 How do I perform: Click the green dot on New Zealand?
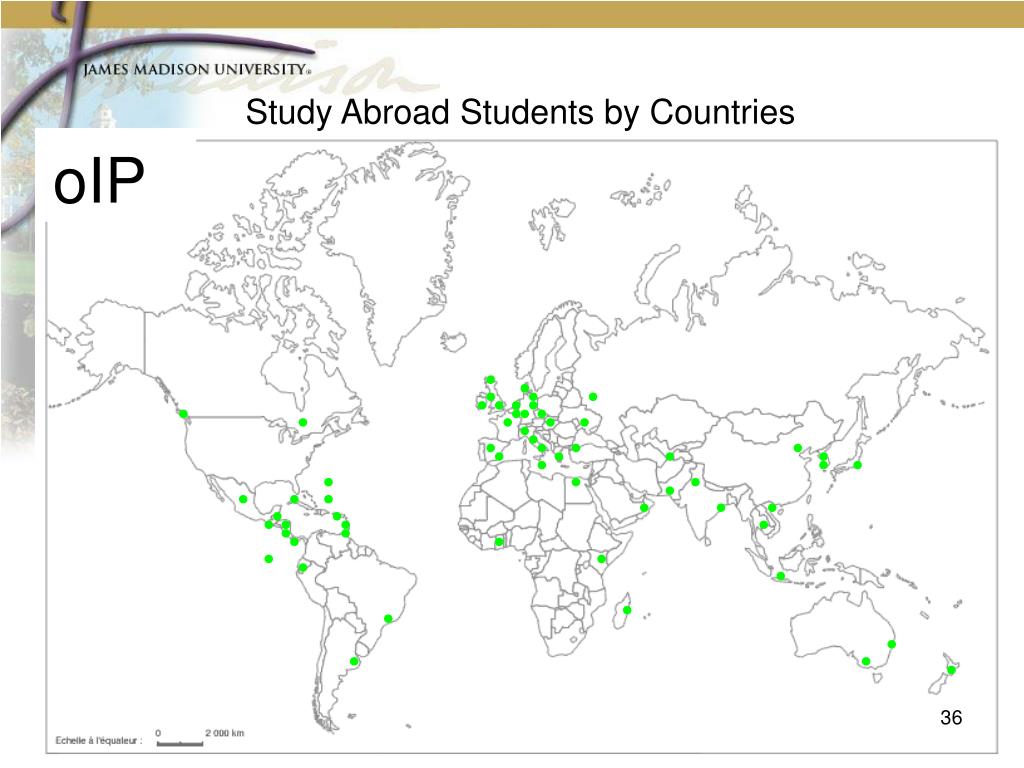[952, 670]
